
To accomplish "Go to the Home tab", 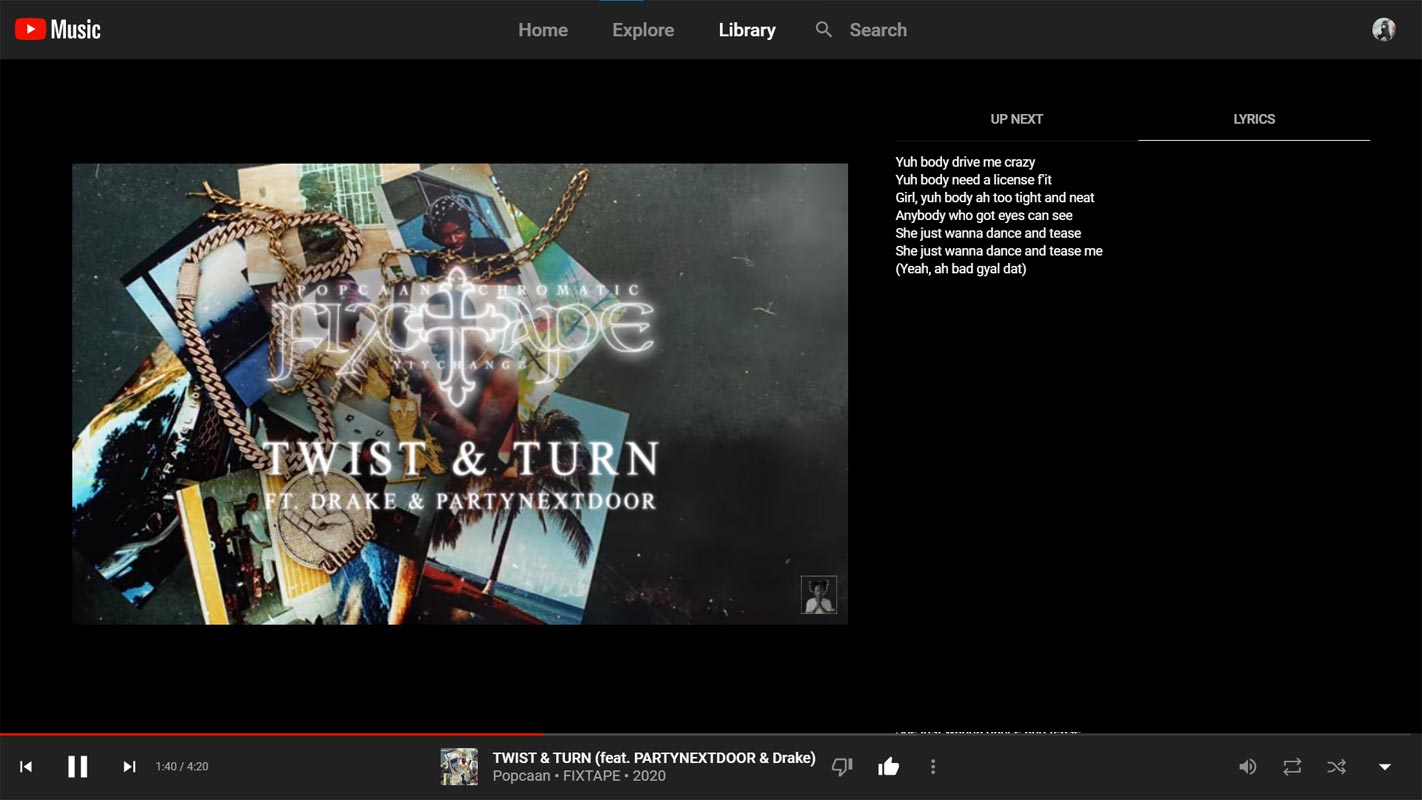I will tap(543, 30).
